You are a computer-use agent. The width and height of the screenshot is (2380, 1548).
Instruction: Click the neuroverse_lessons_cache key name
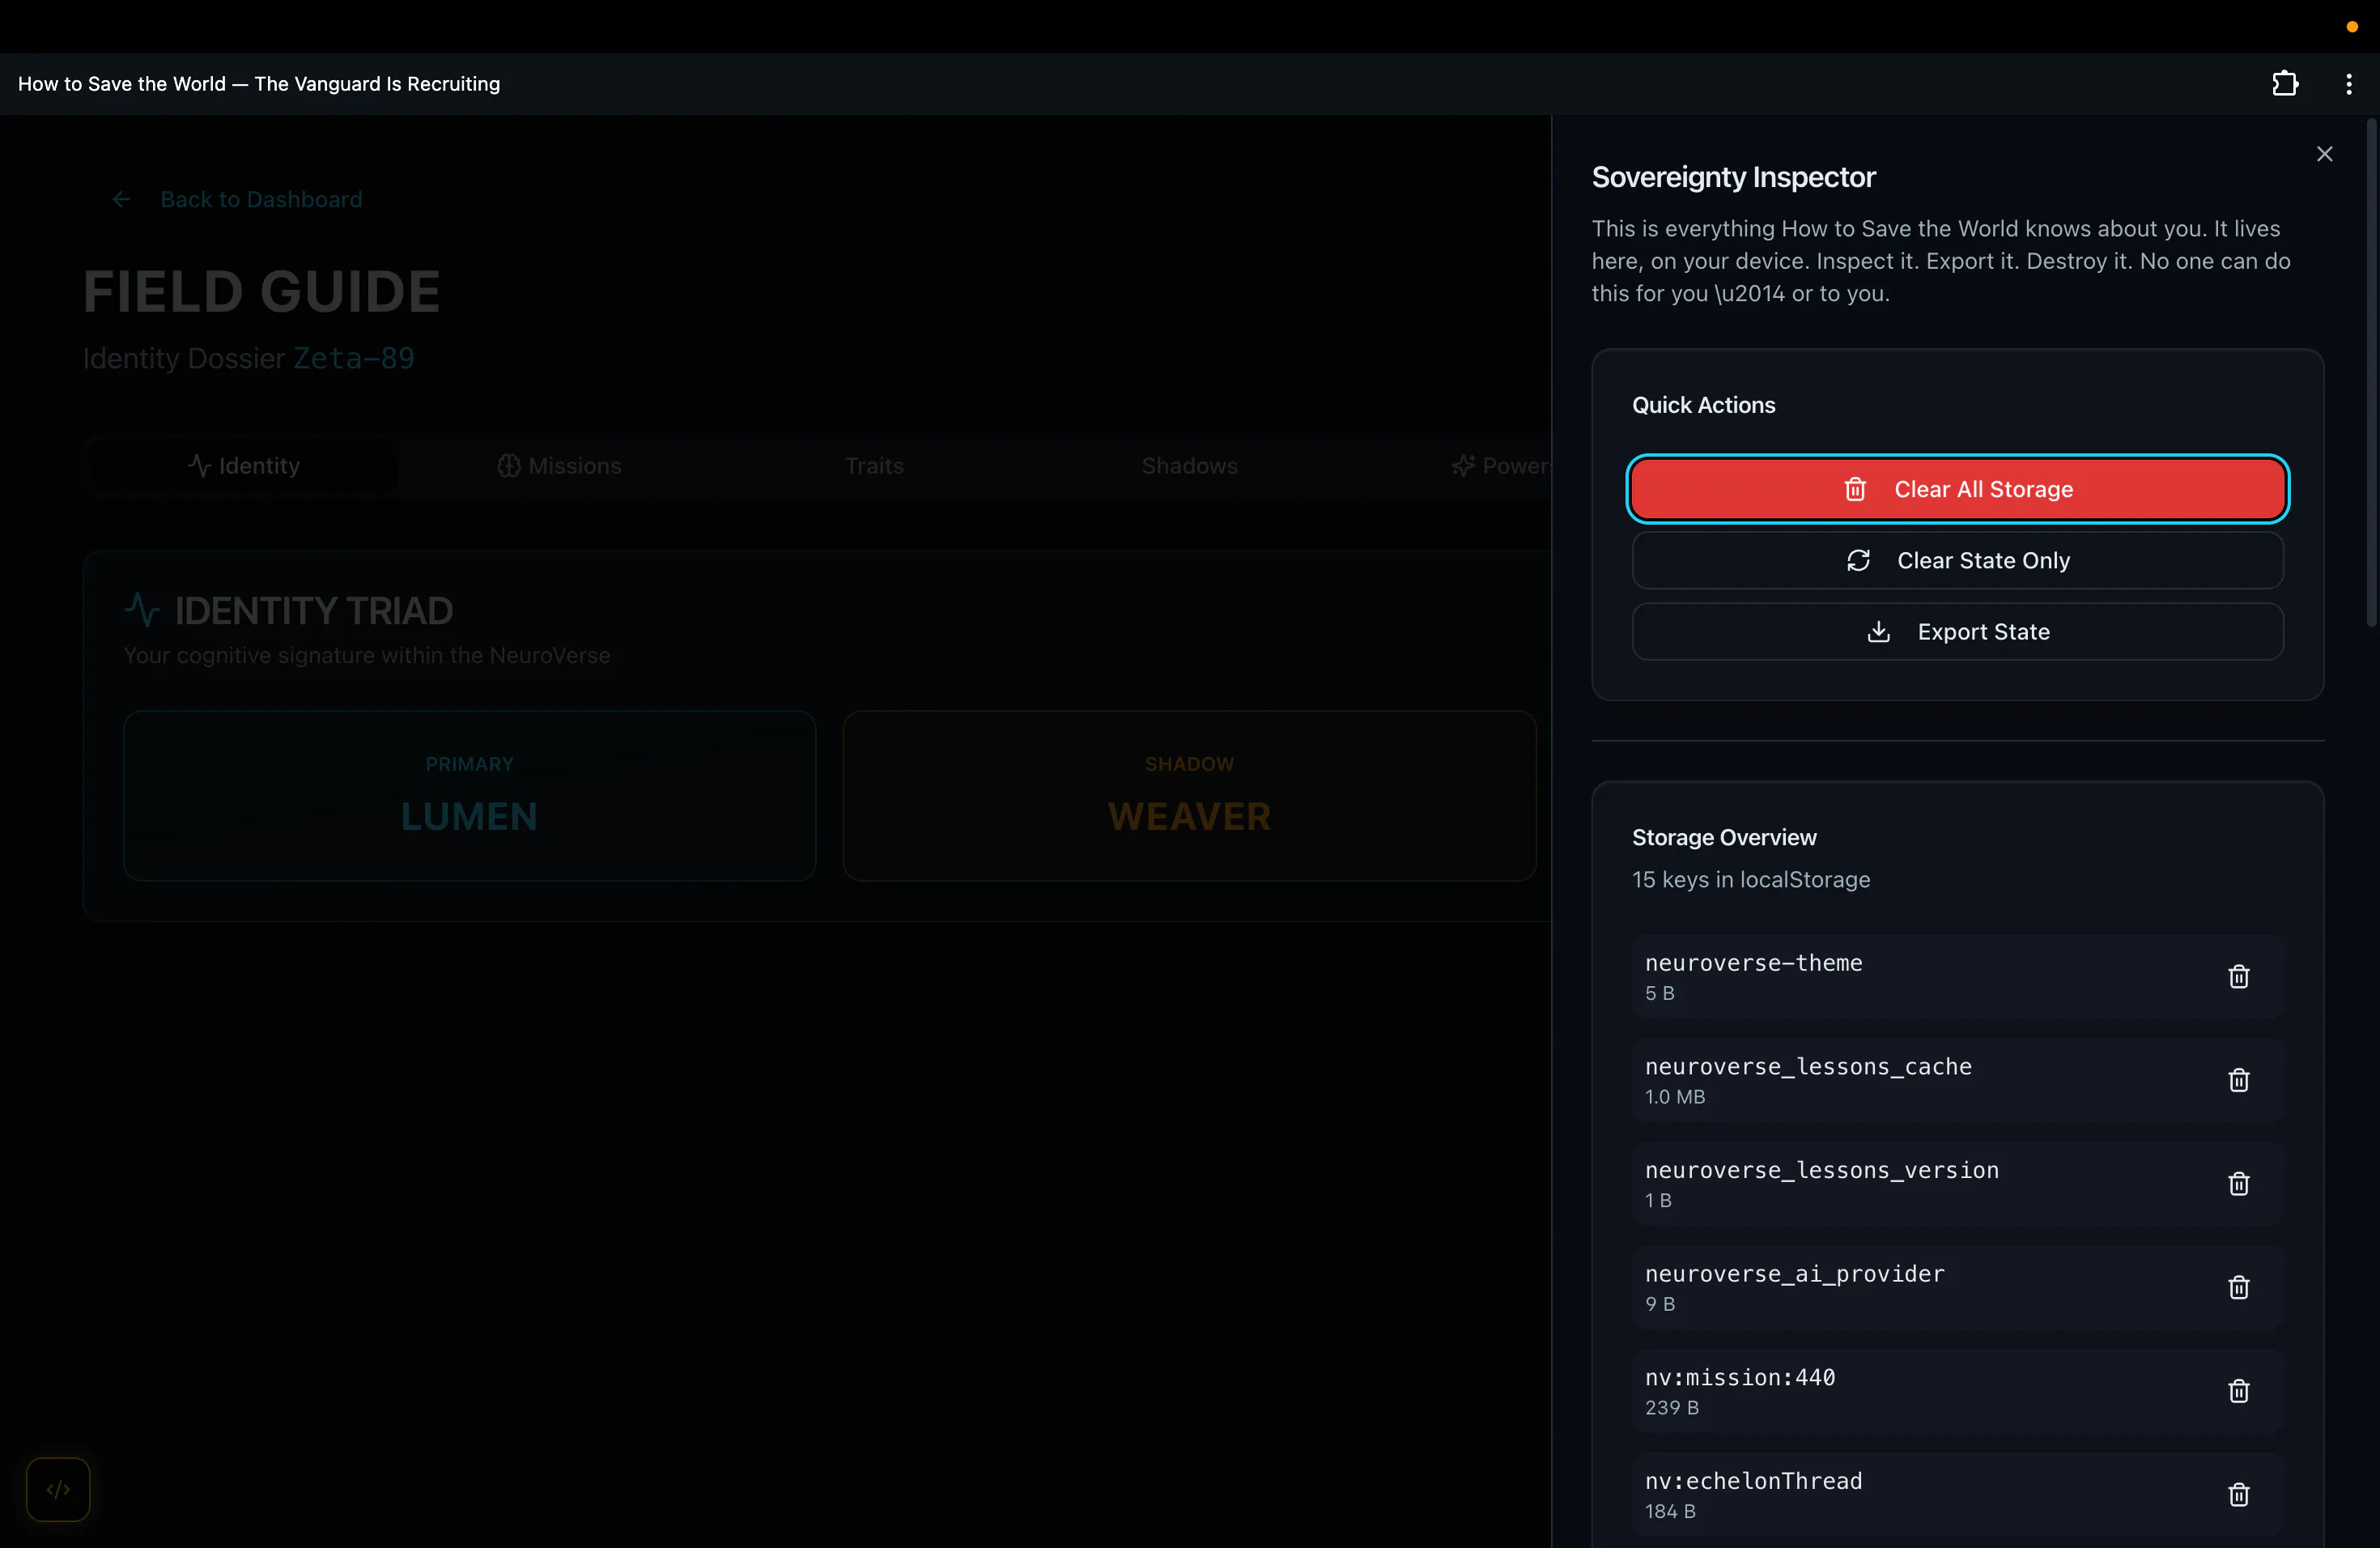pos(1808,1066)
